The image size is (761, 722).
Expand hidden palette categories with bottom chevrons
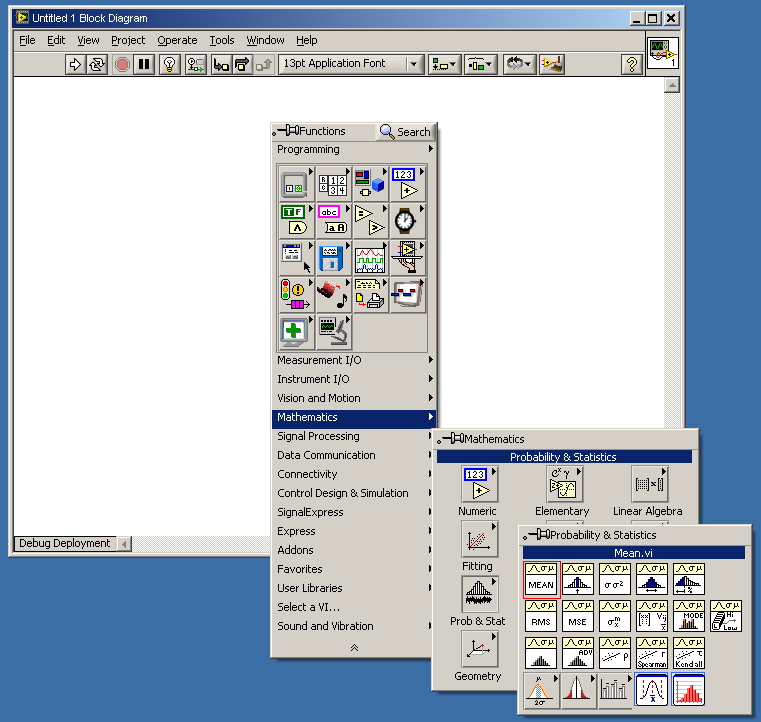pos(354,648)
